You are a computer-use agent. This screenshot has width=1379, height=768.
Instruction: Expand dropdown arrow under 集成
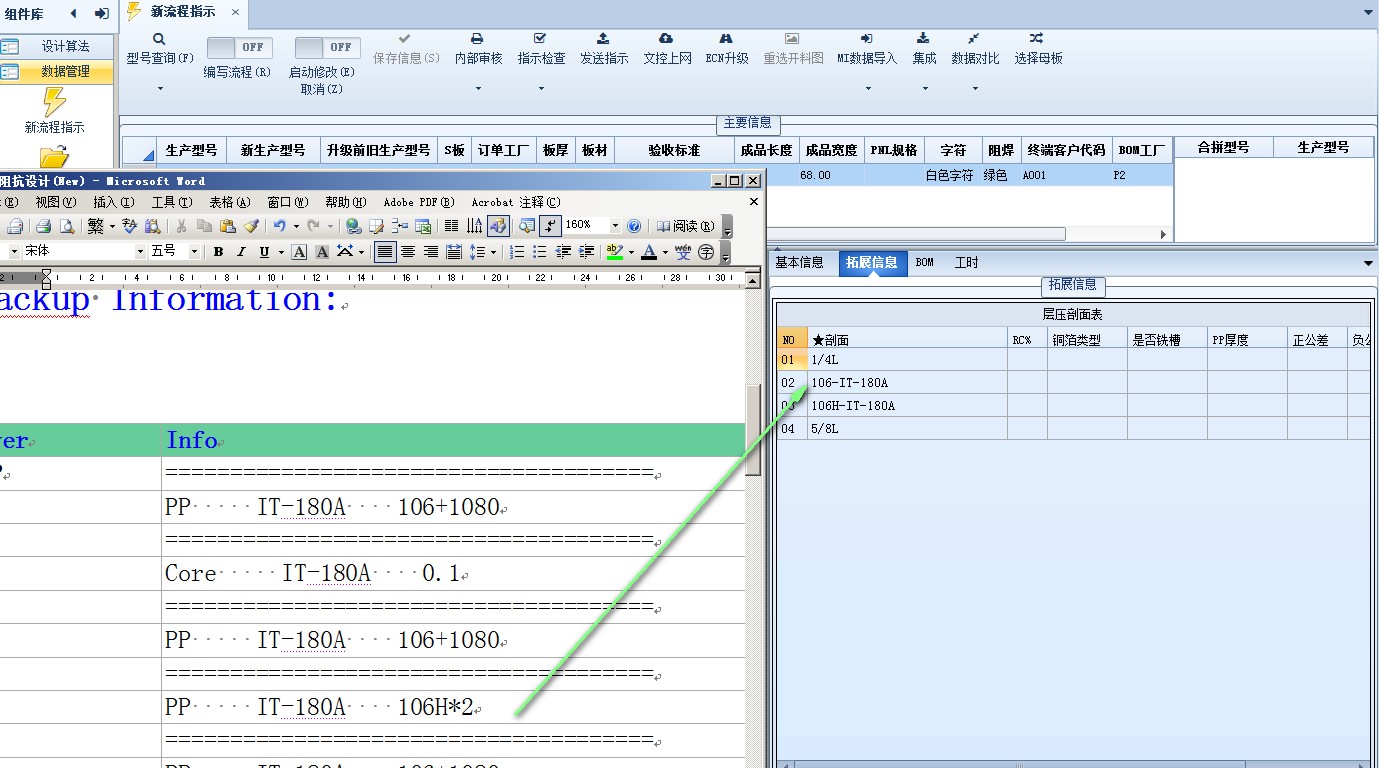924,89
